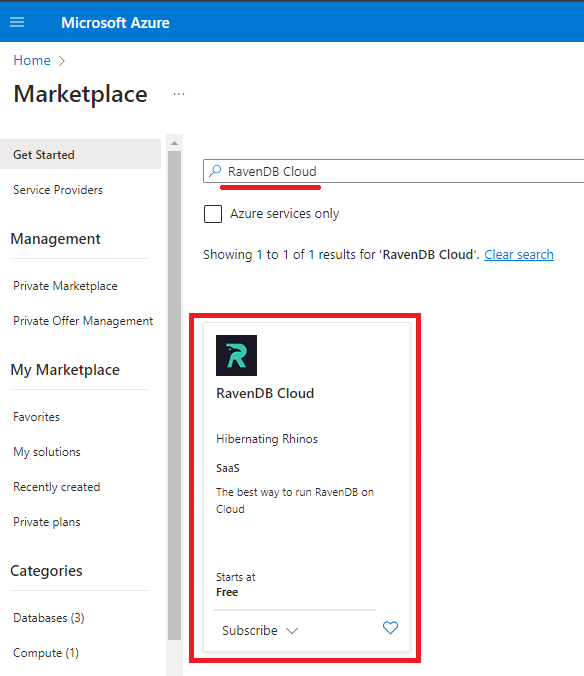The image size is (584, 676).
Task: Open Private Marketplace
Action: (66, 286)
